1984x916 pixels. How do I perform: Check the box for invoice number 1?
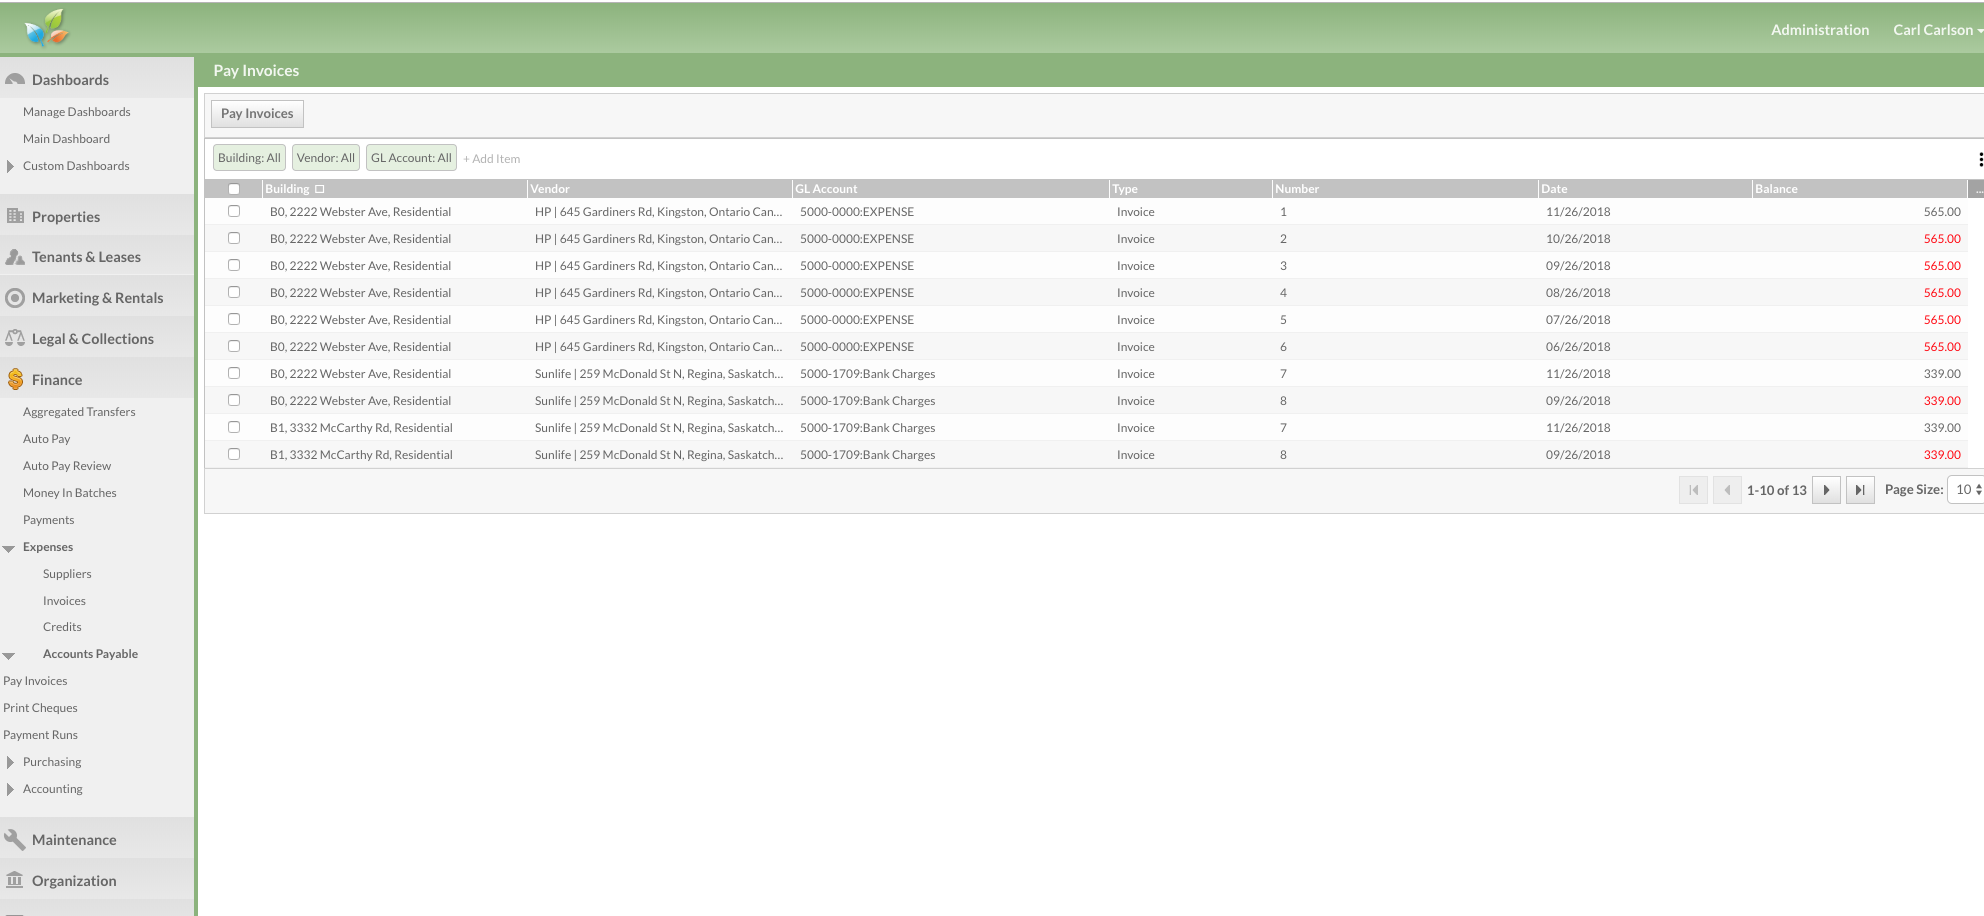click(x=234, y=212)
